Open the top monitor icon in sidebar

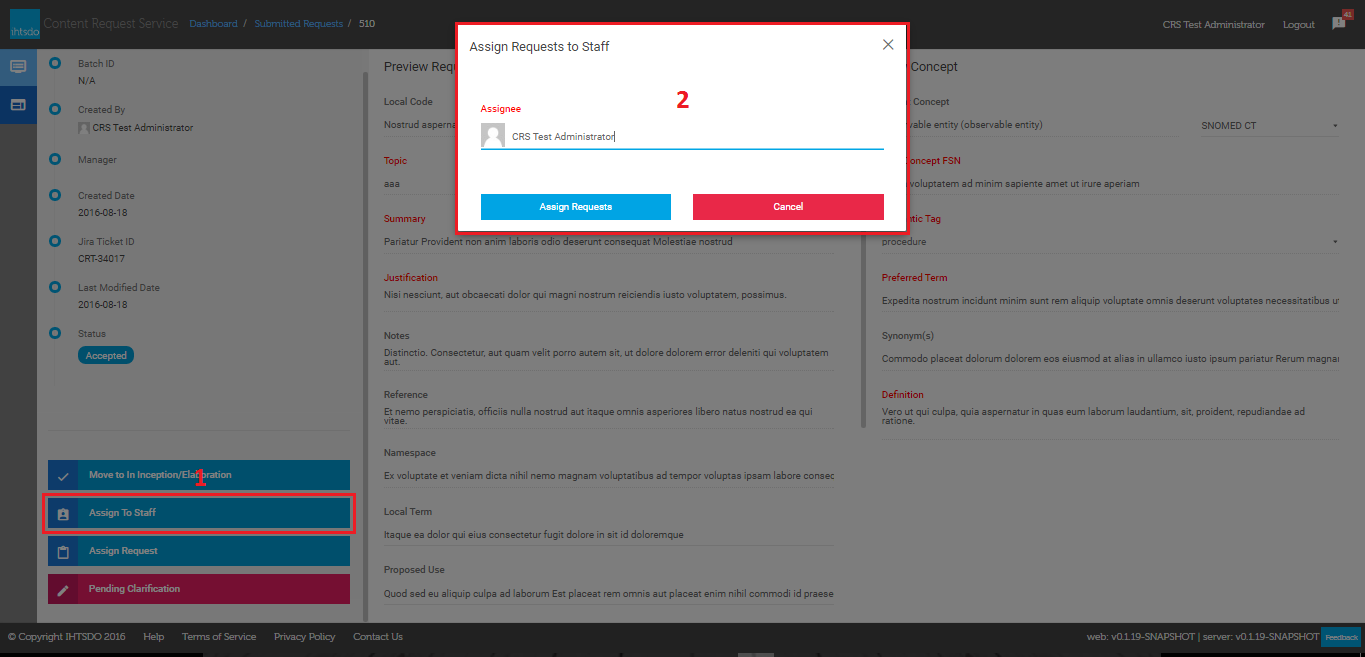tap(18, 67)
